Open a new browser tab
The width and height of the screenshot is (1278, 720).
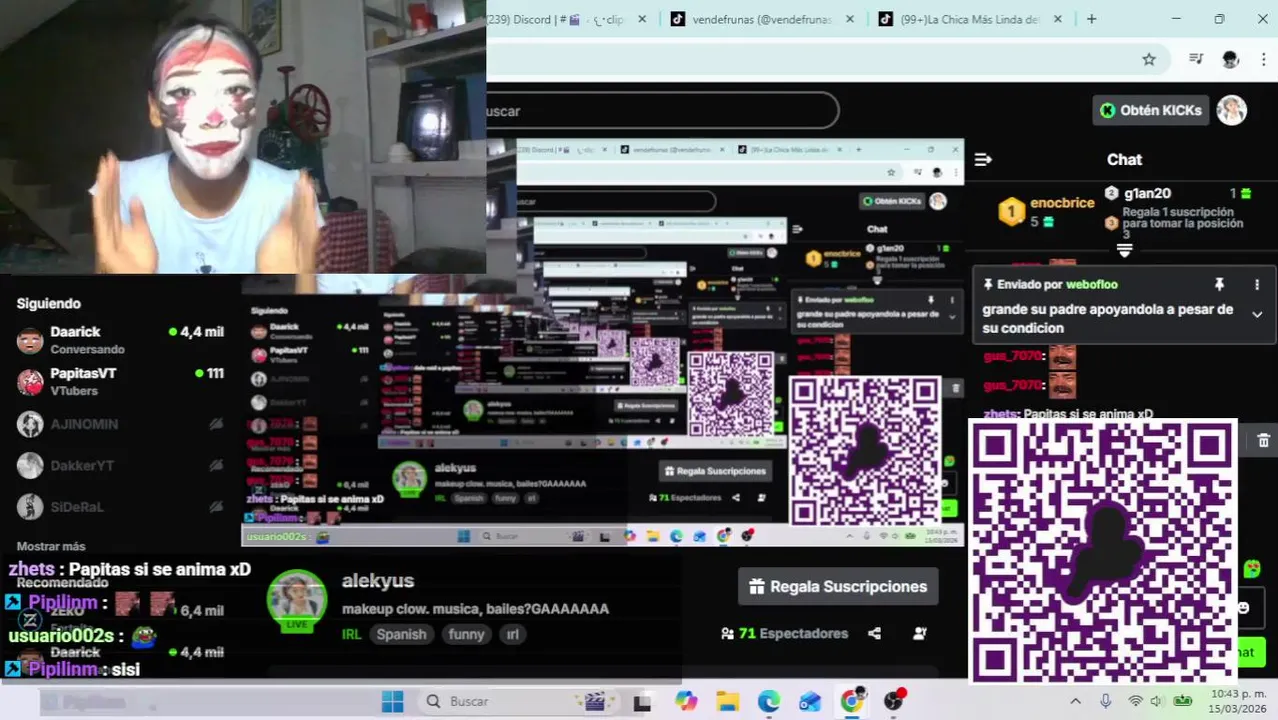pyautogui.click(x=1091, y=19)
